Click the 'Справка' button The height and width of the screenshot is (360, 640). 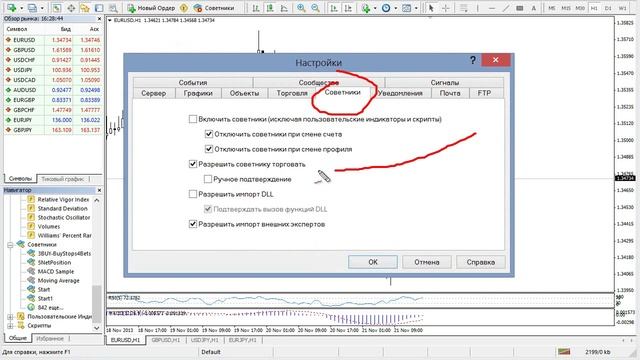(x=480, y=262)
